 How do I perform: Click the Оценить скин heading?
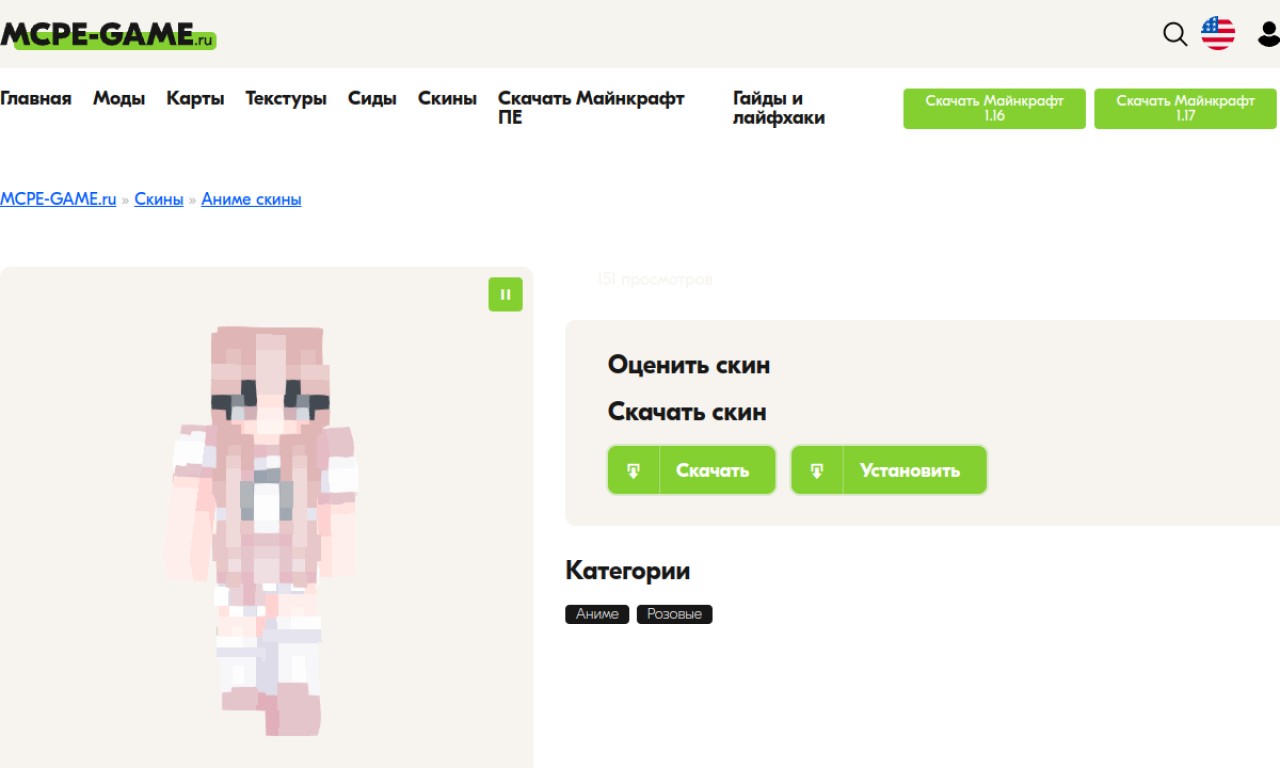tap(689, 365)
